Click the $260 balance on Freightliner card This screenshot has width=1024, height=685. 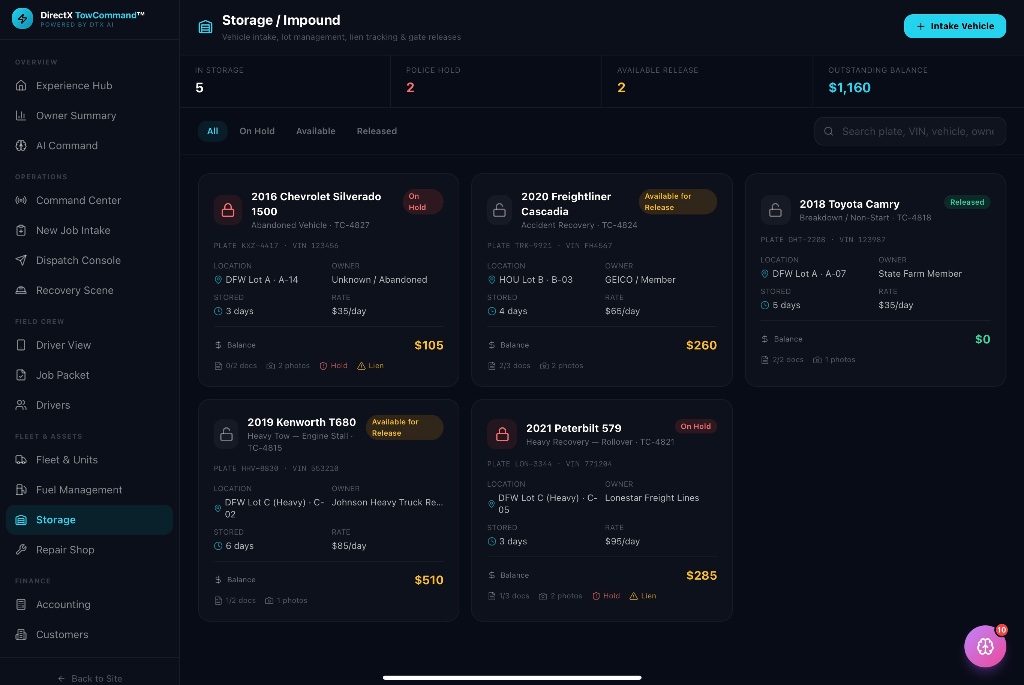pyautogui.click(x=701, y=345)
